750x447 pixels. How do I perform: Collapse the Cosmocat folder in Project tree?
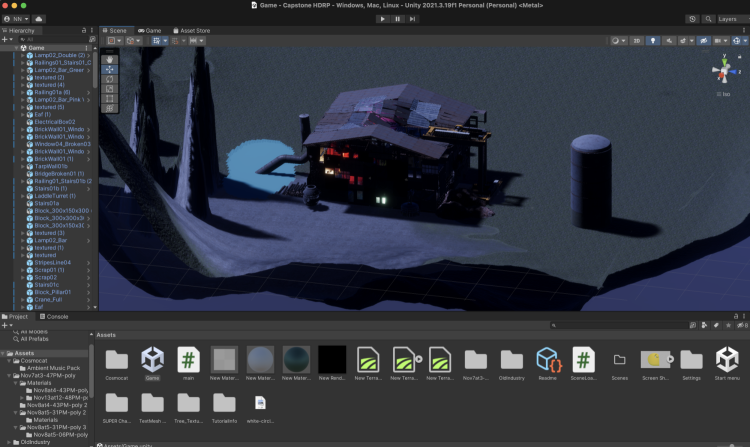[x=9, y=360]
